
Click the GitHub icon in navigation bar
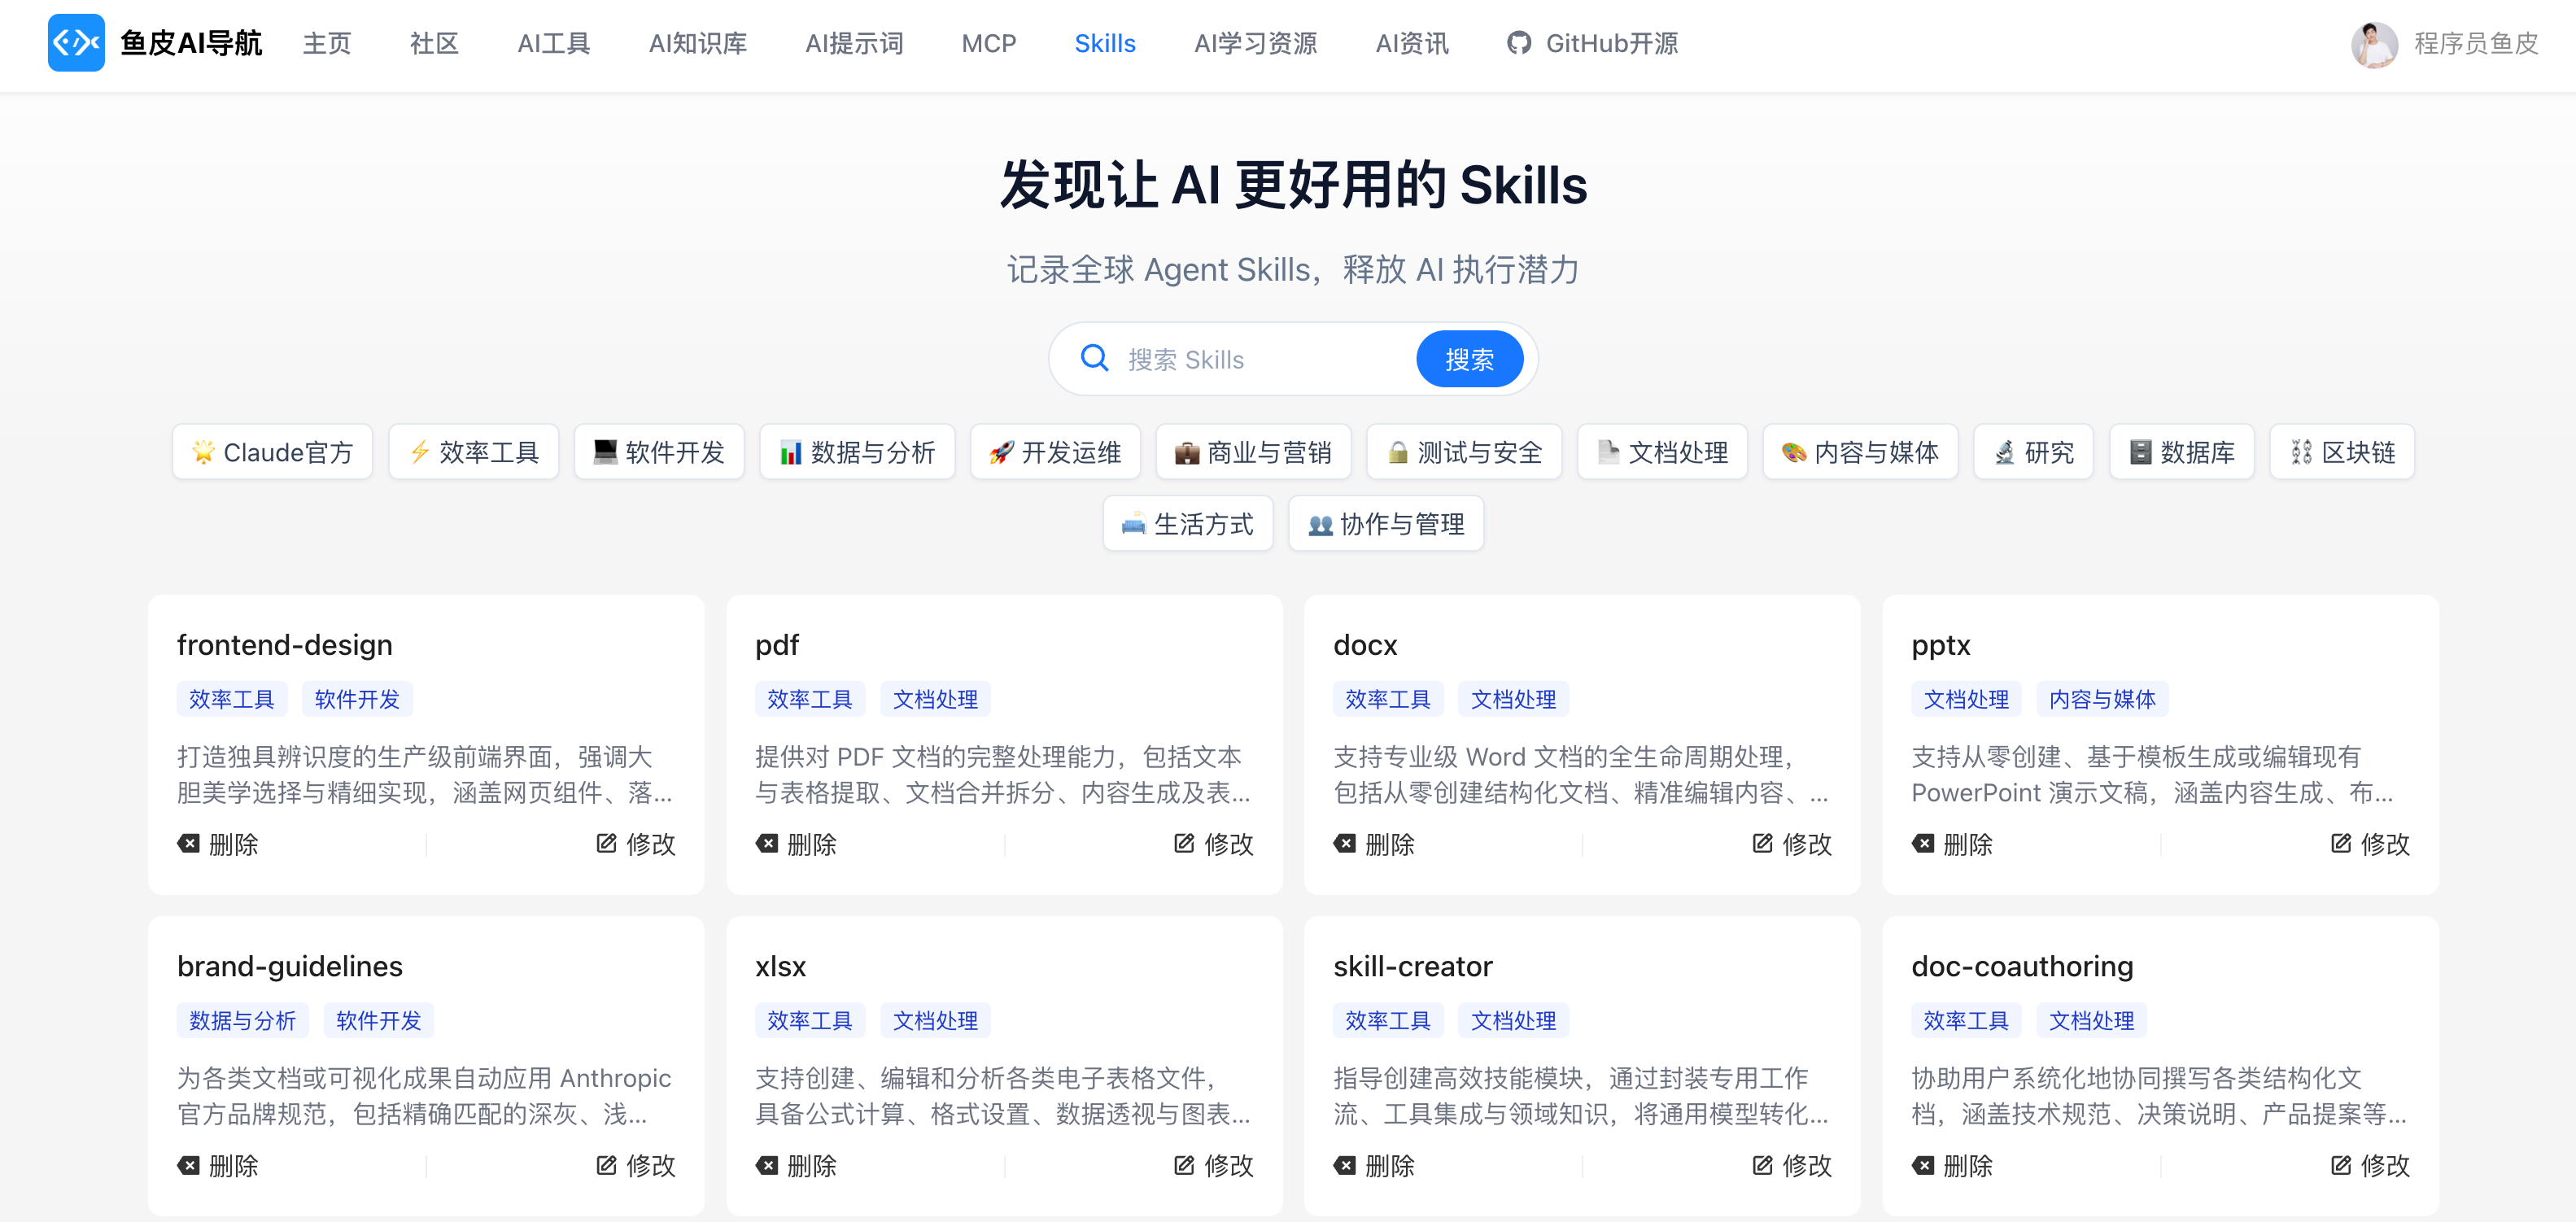pyautogui.click(x=1518, y=43)
